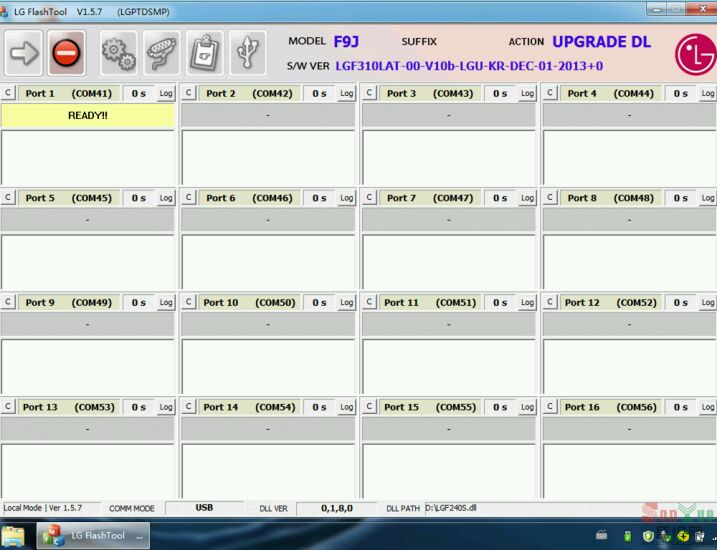This screenshot has width=717, height=550.
Task: Open the Log for Port 3
Action: tap(527, 93)
